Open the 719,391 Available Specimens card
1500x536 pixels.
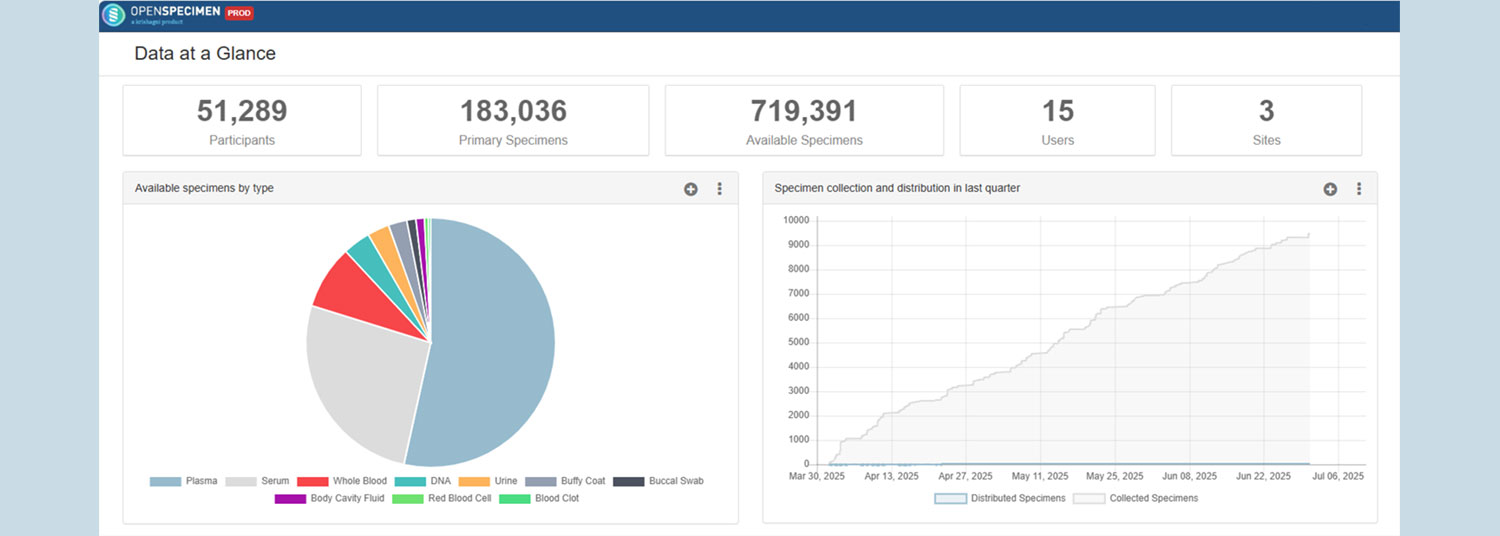tap(804, 120)
